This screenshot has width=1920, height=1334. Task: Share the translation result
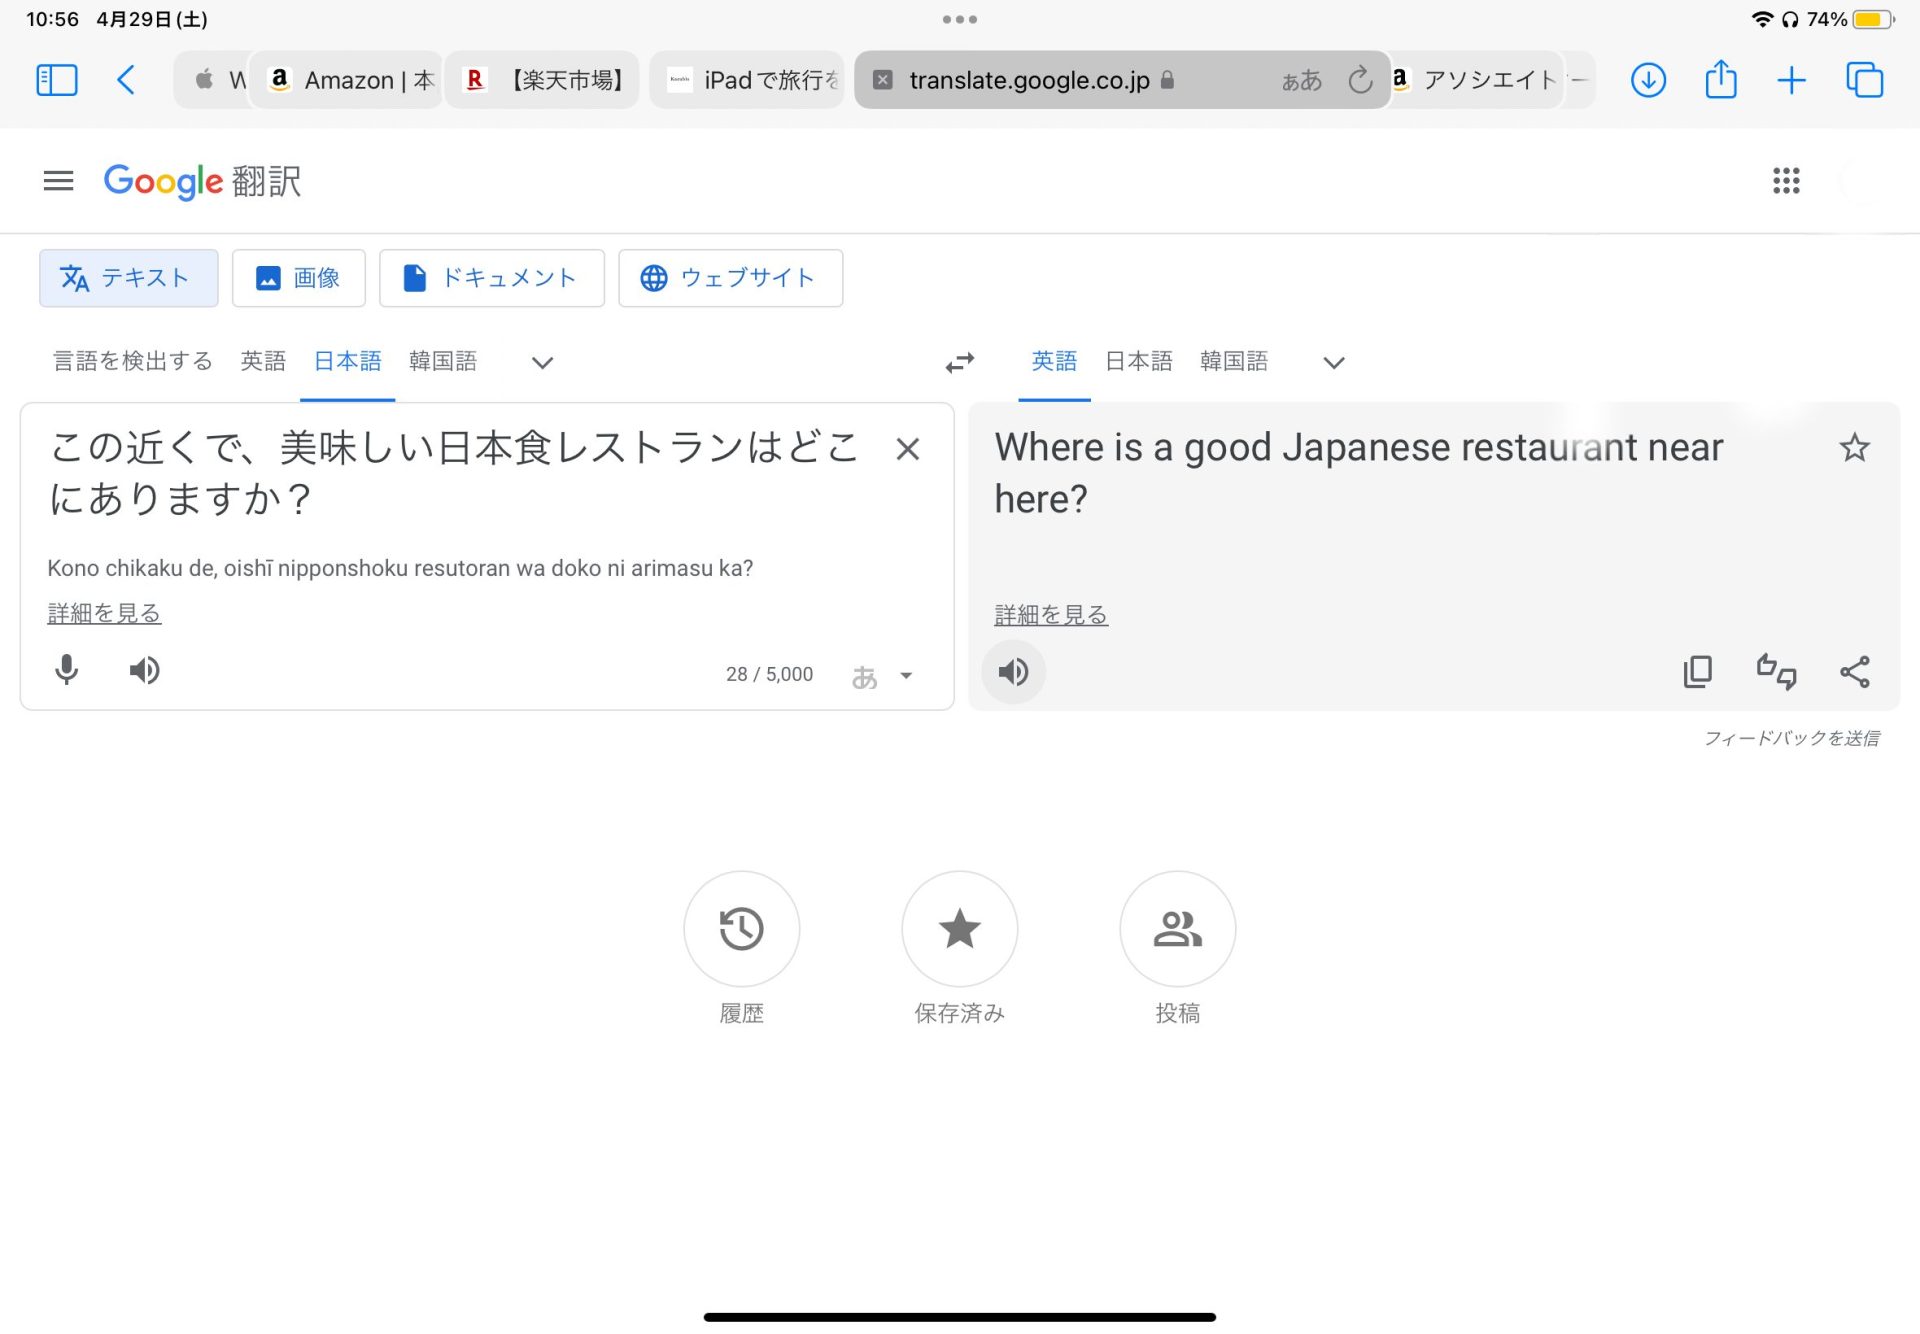click(x=1854, y=672)
